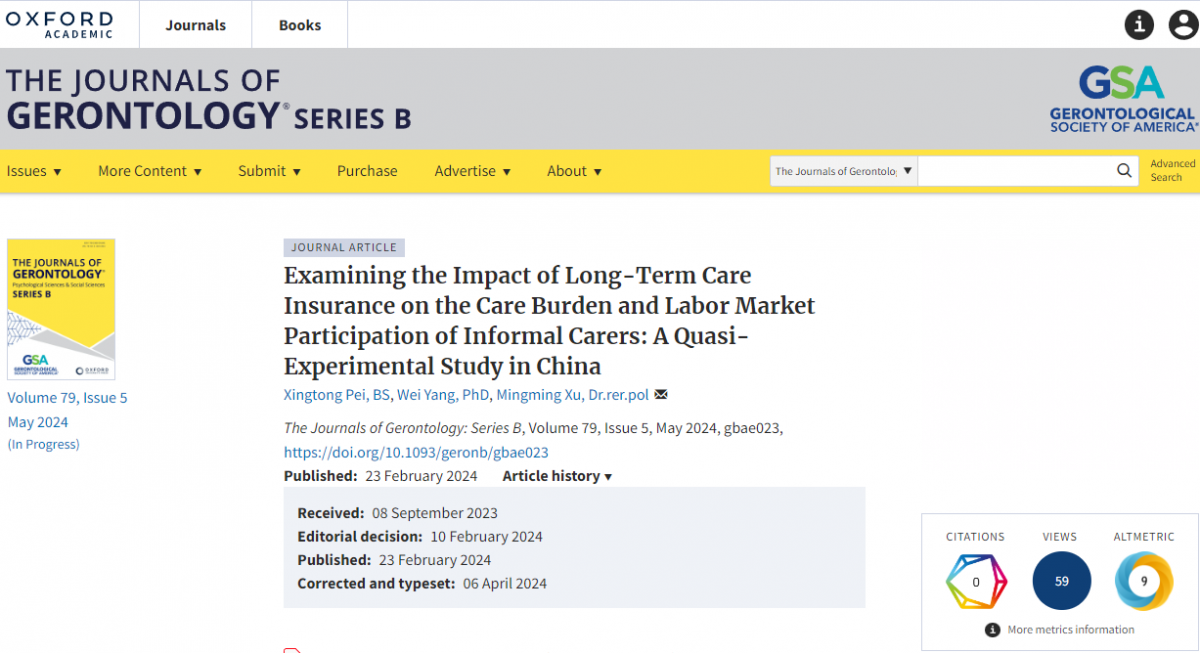
Task: Open the search scope selector dropdown
Action: click(843, 171)
